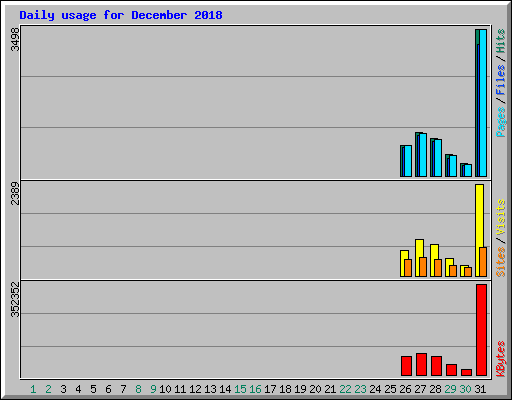Click day label 28 on the axis

435,389
